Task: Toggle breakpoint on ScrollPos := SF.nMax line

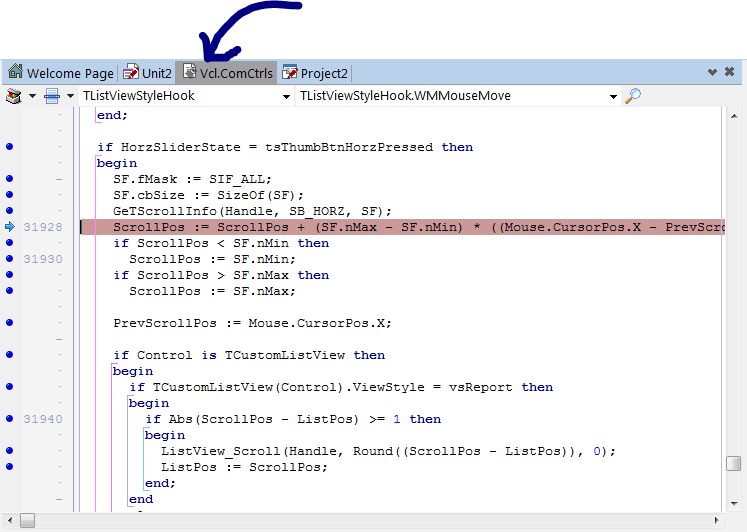Action: point(10,291)
